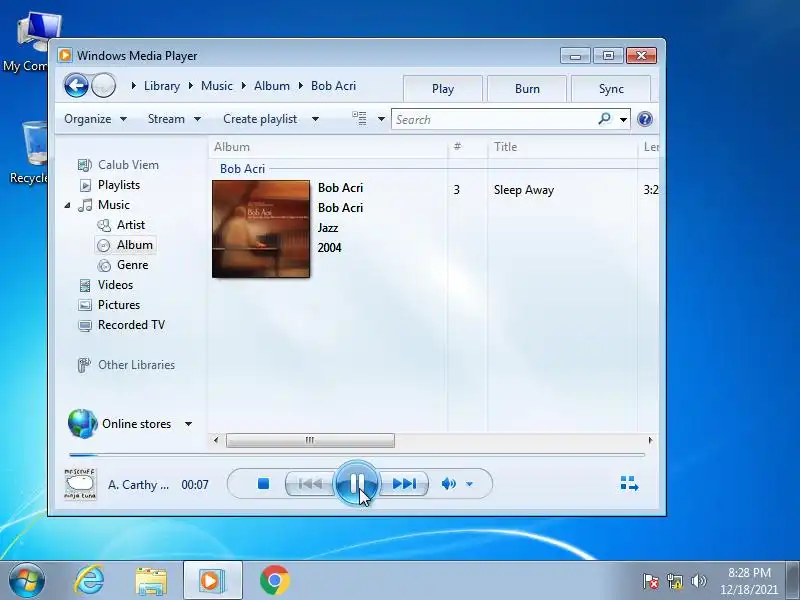Launch Internet Explorer from the taskbar
The image size is (800, 600).
pyautogui.click(x=89, y=580)
